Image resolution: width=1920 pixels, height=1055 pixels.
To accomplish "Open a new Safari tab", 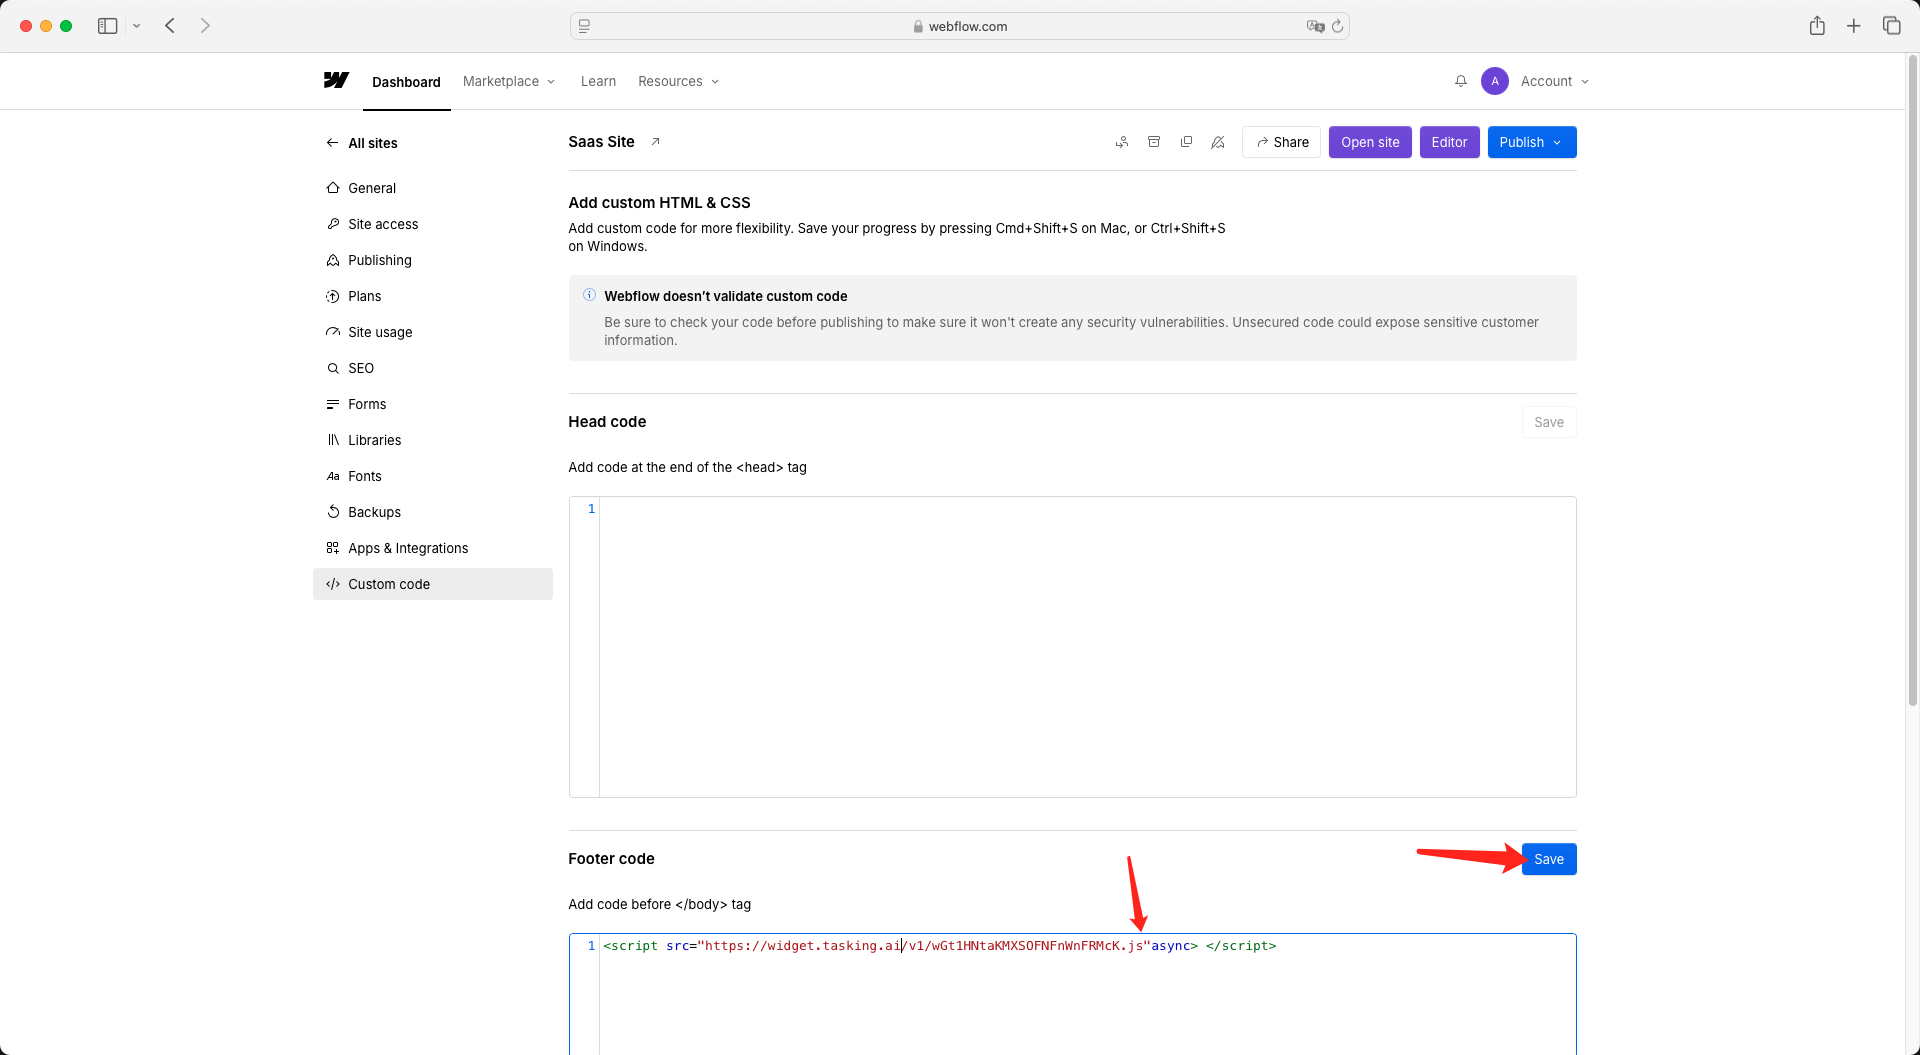I will point(1854,26).
